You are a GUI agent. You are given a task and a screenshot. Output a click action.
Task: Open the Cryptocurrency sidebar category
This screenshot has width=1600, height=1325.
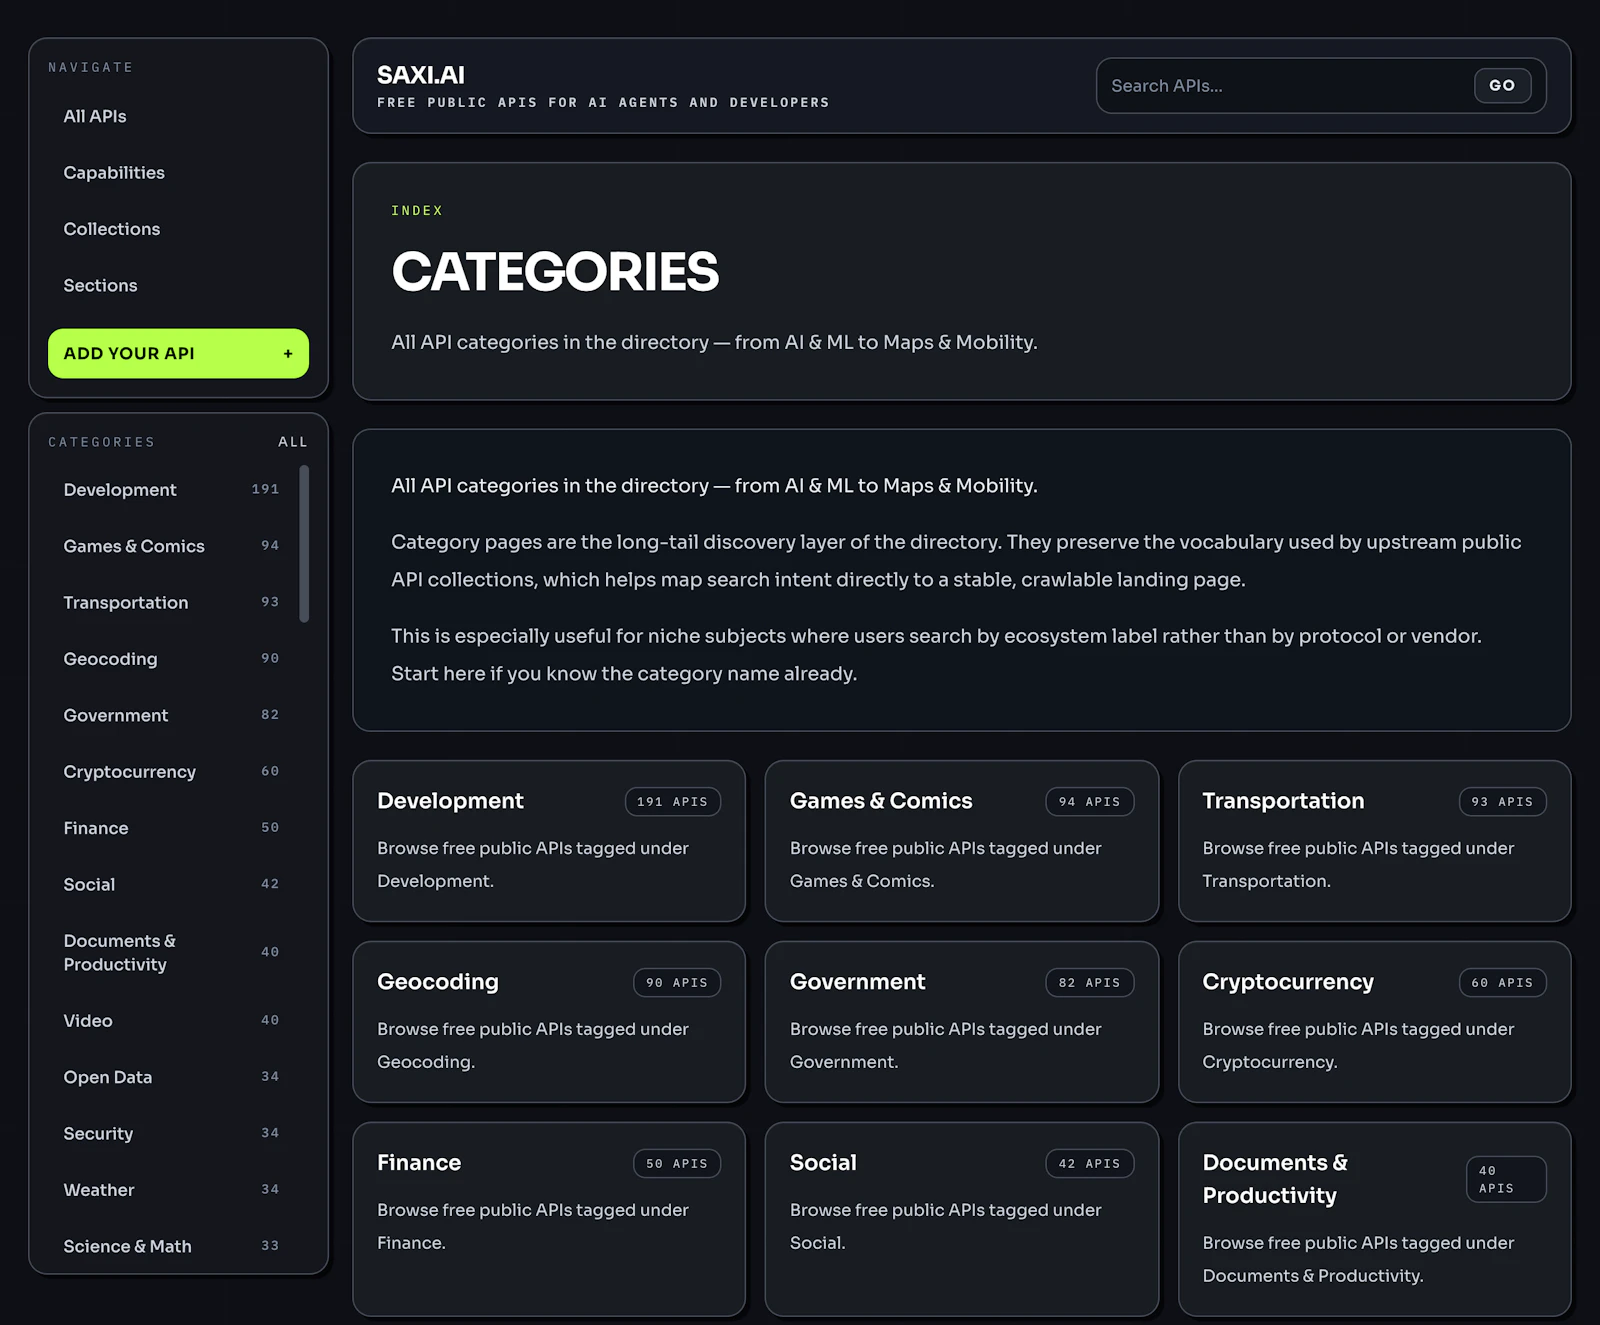(129, 771)
